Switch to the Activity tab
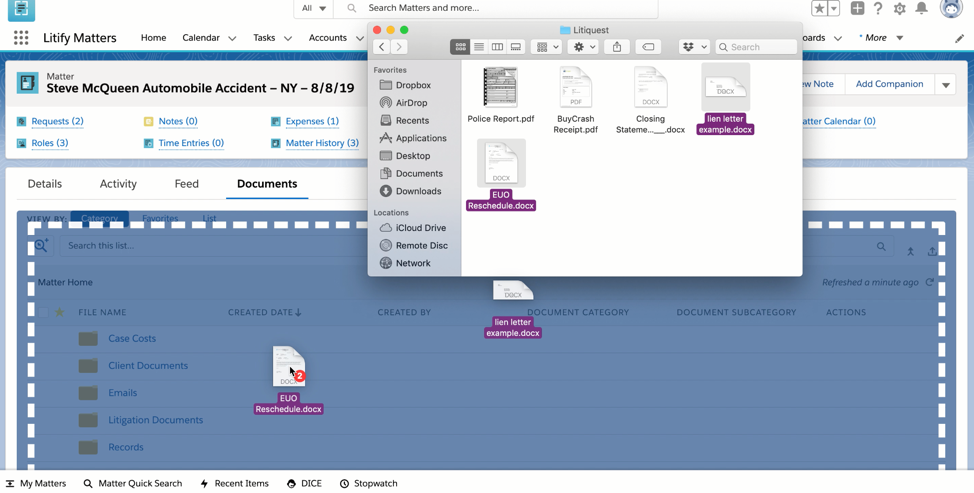This screenshot has width=974, height=493. coord(118,184)
